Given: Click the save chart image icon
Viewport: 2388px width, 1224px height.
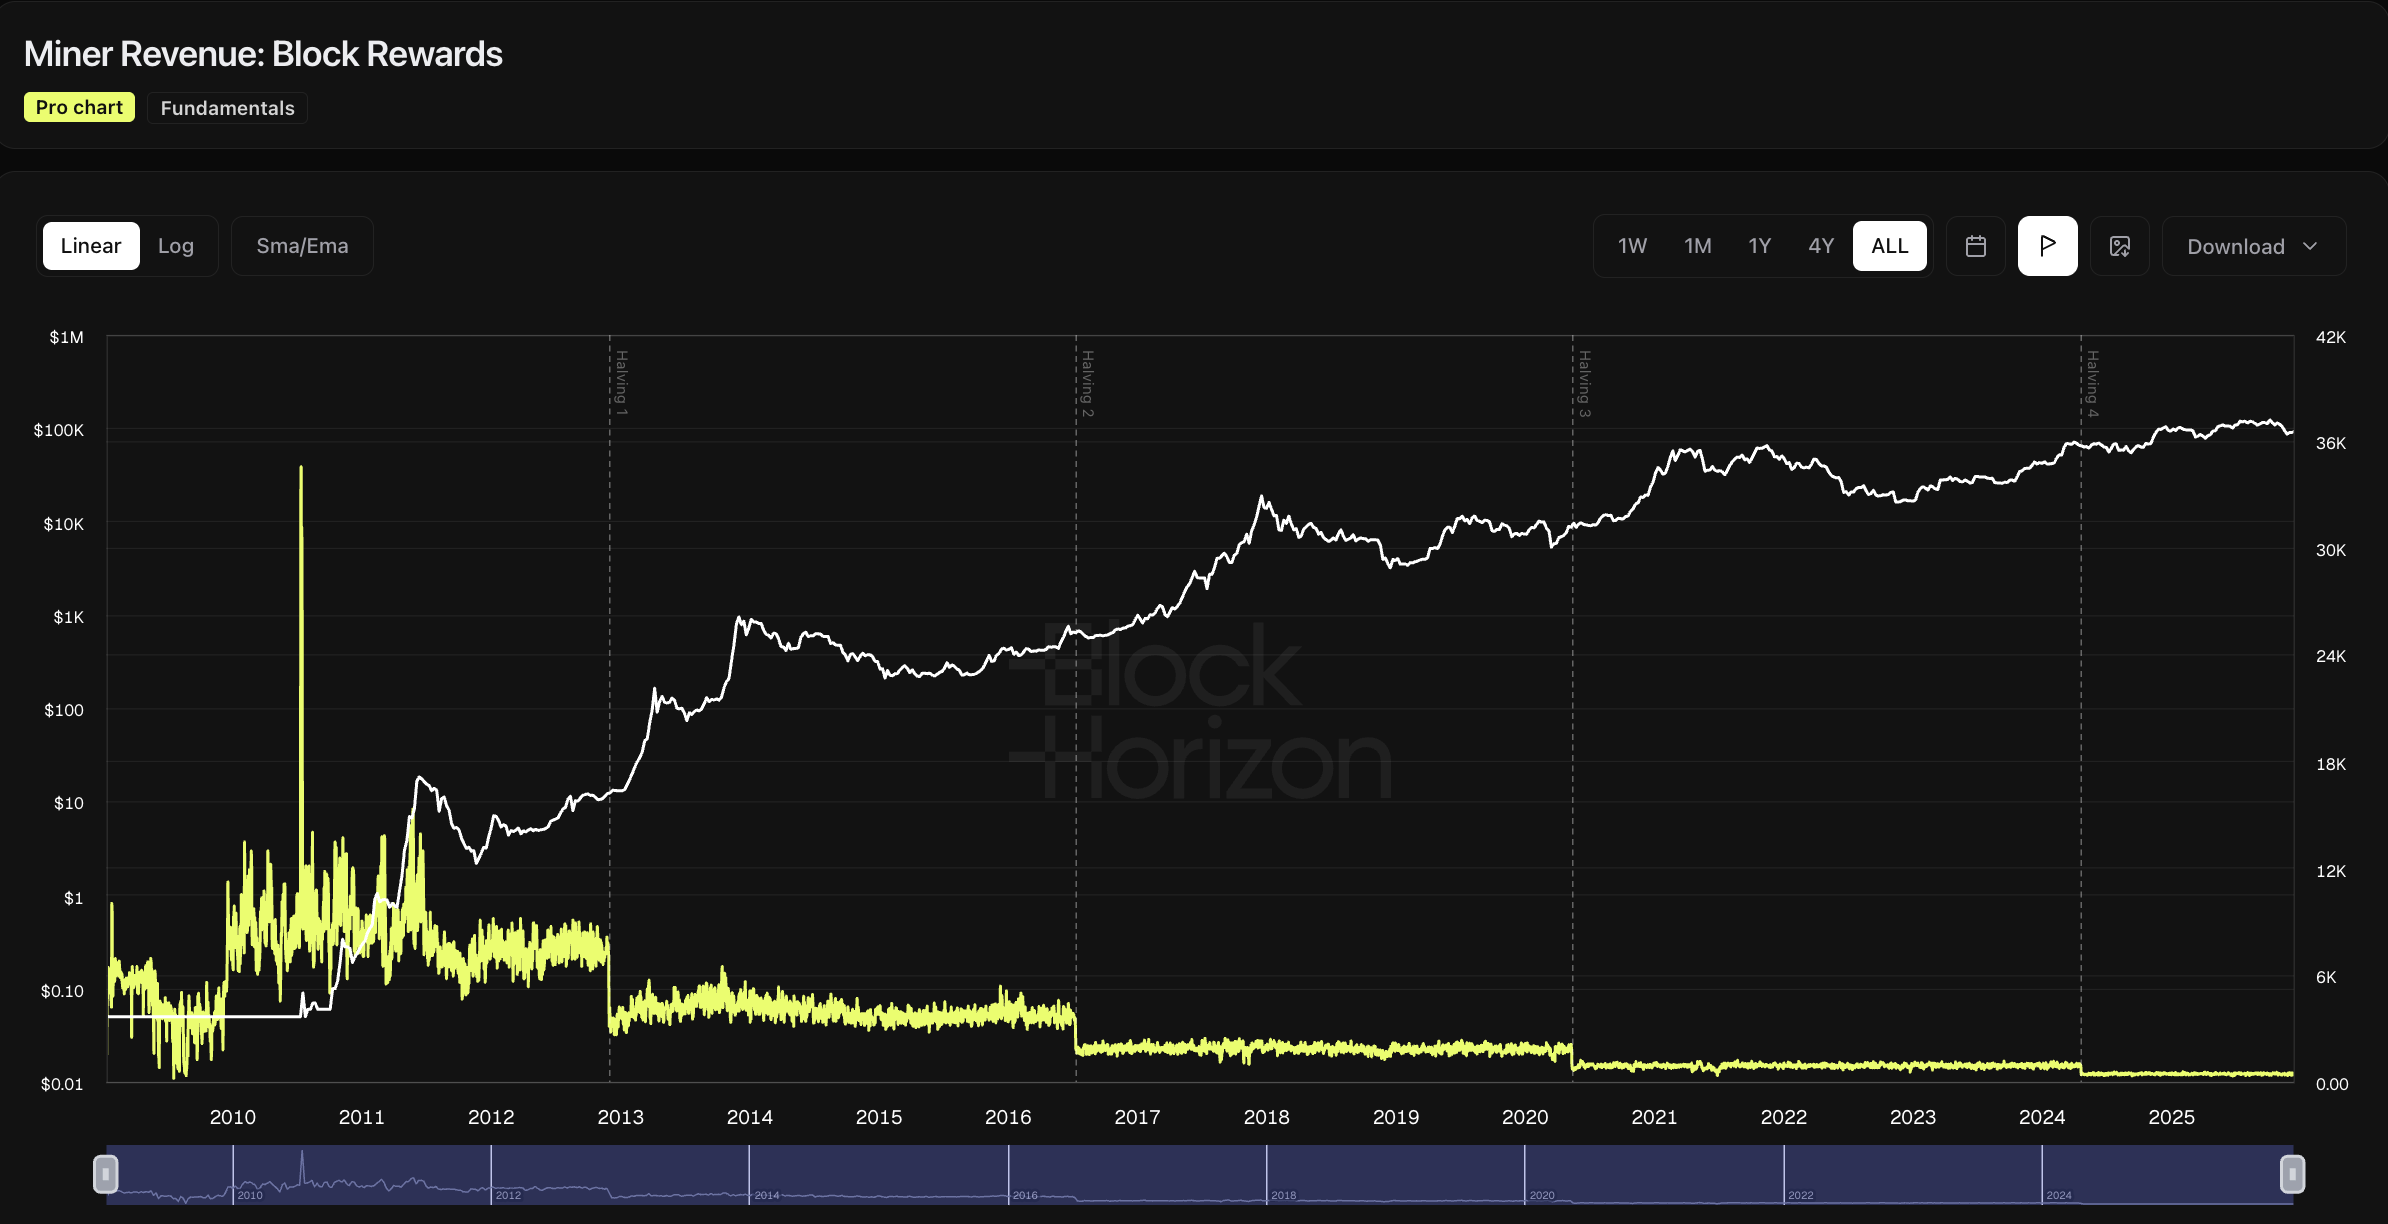Looking at the screenshot, I should 2119,246.
